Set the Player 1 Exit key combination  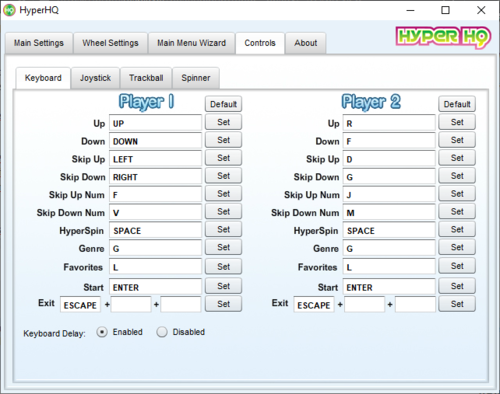(223, 304)
